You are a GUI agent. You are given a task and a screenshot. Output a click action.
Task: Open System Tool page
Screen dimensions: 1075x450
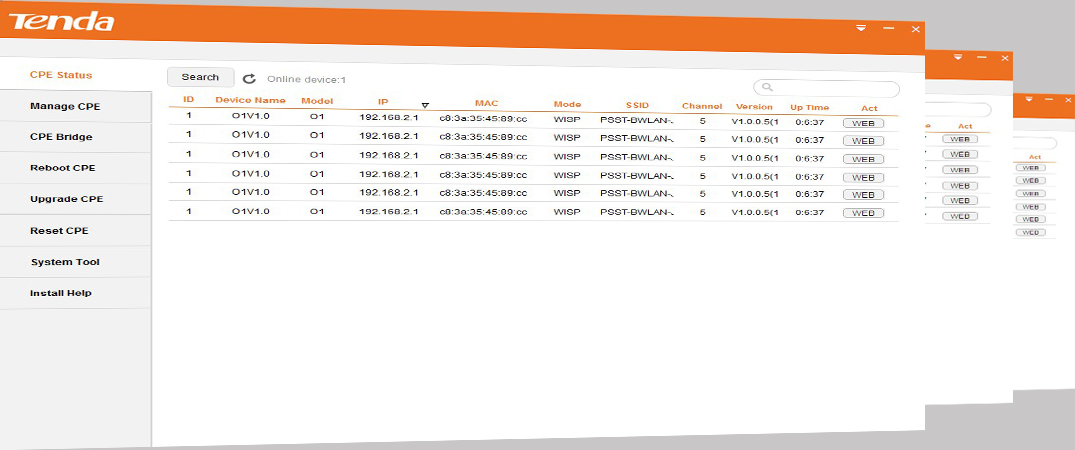[65, 262]
